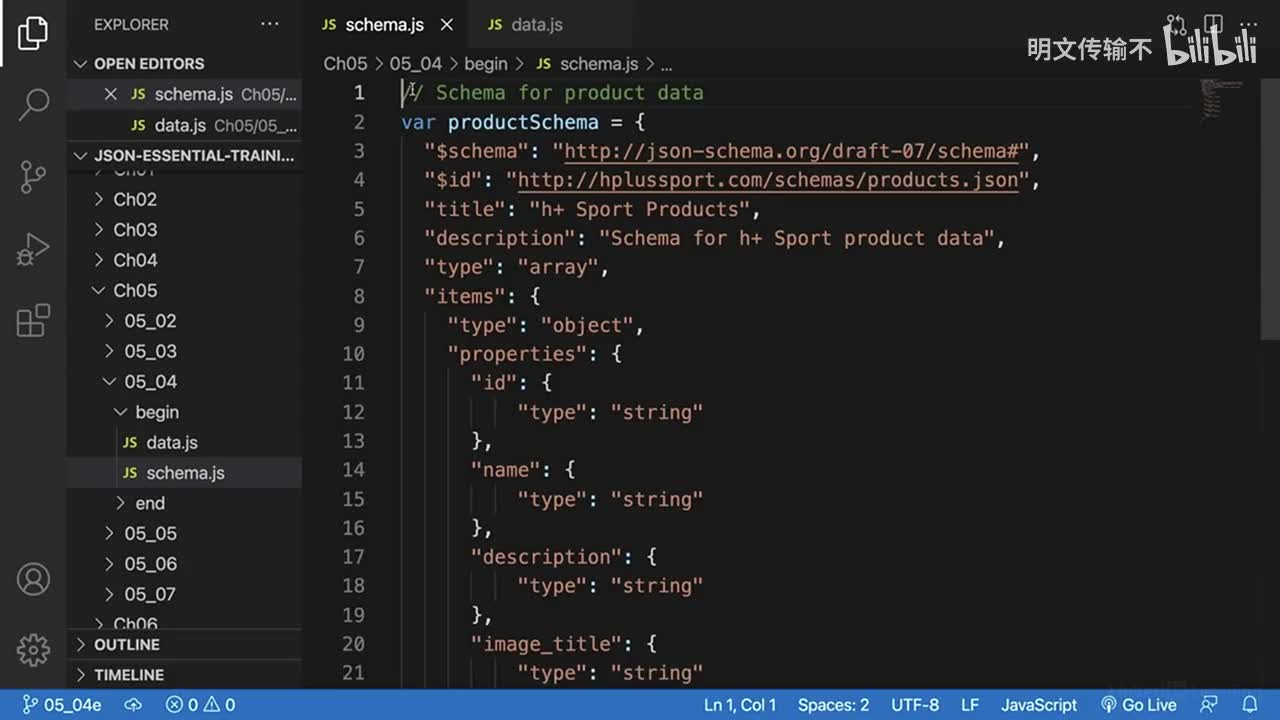Open the Run and Debug view
This screenshot has width=1280, height=720.
(x=33, y=249)
